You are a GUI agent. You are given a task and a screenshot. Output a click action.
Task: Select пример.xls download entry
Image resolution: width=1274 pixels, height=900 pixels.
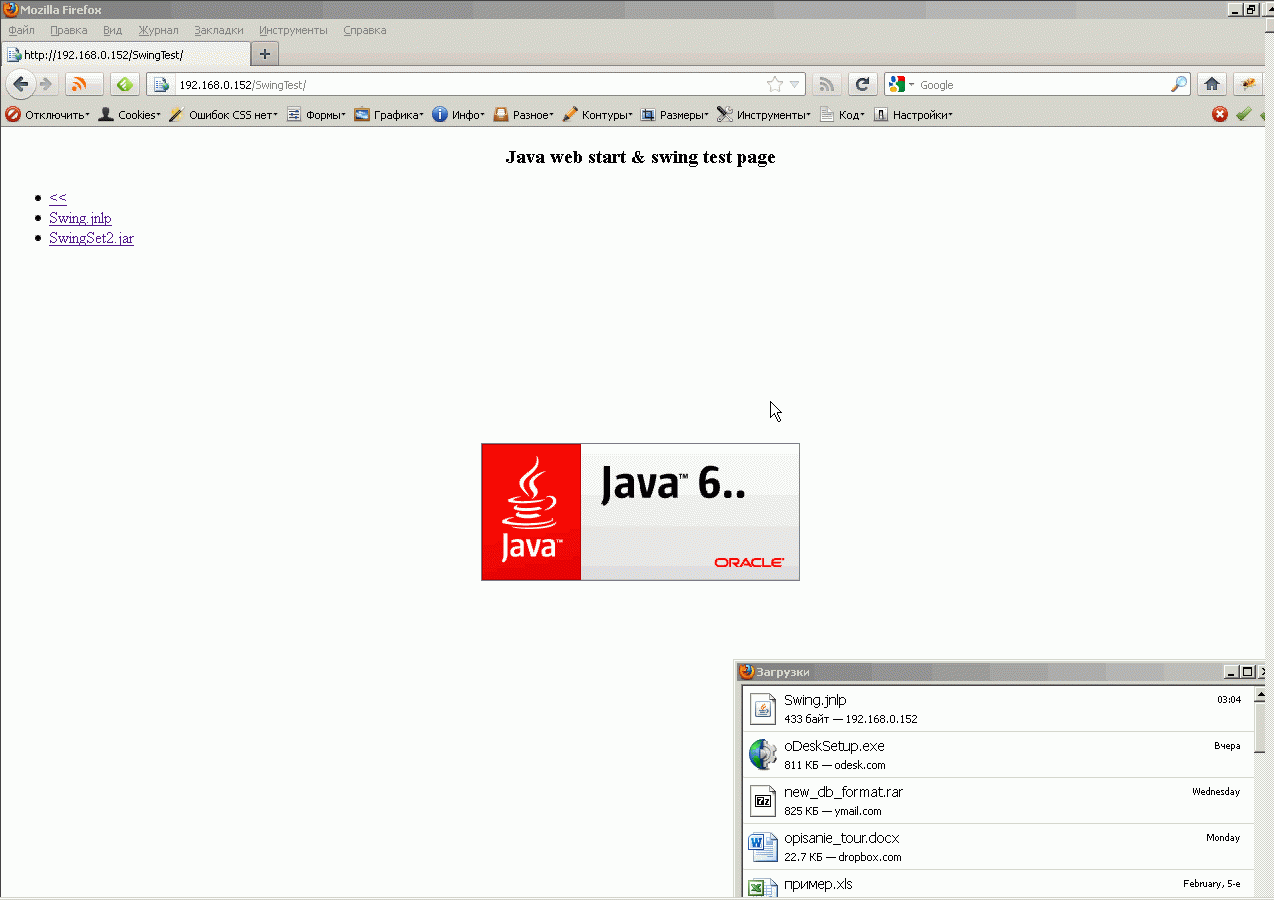coord(998,884)
